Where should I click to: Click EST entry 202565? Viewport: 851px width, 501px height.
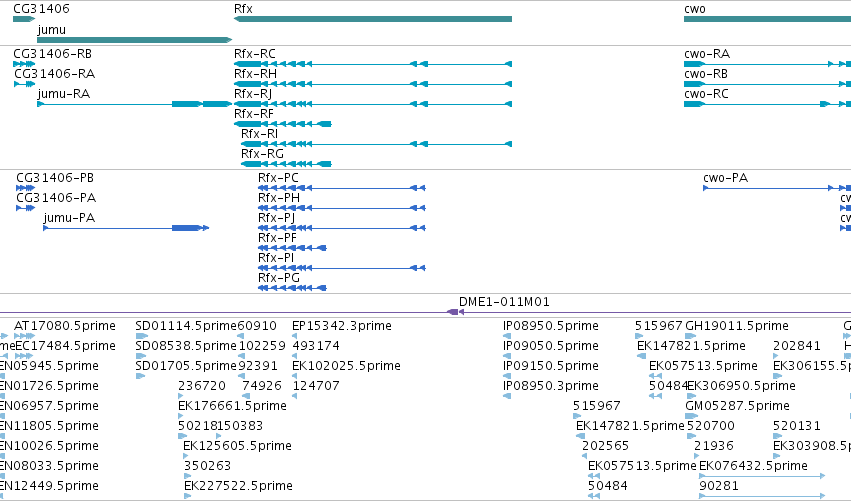[x=606, y=446]
